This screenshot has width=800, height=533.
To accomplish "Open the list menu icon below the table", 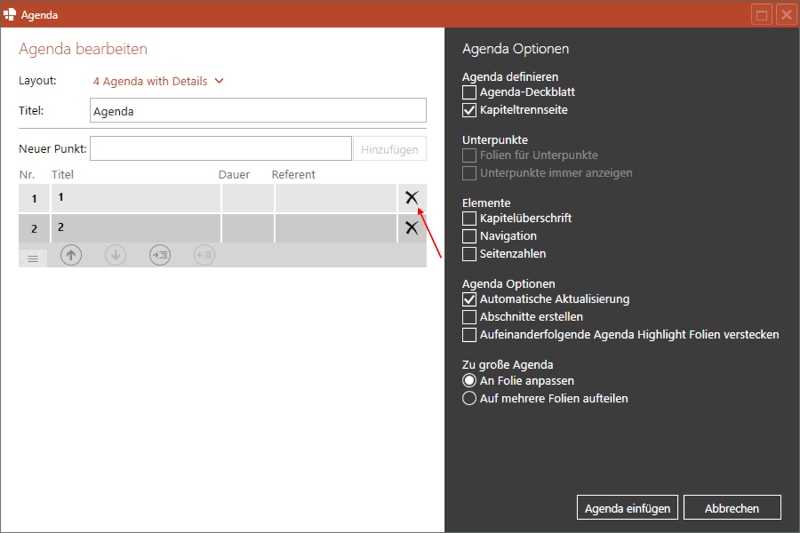I will (x=32, y=257).
